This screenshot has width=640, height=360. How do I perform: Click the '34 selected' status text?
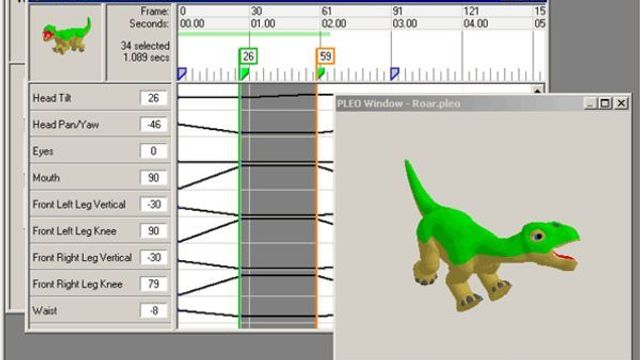[145, 46]
